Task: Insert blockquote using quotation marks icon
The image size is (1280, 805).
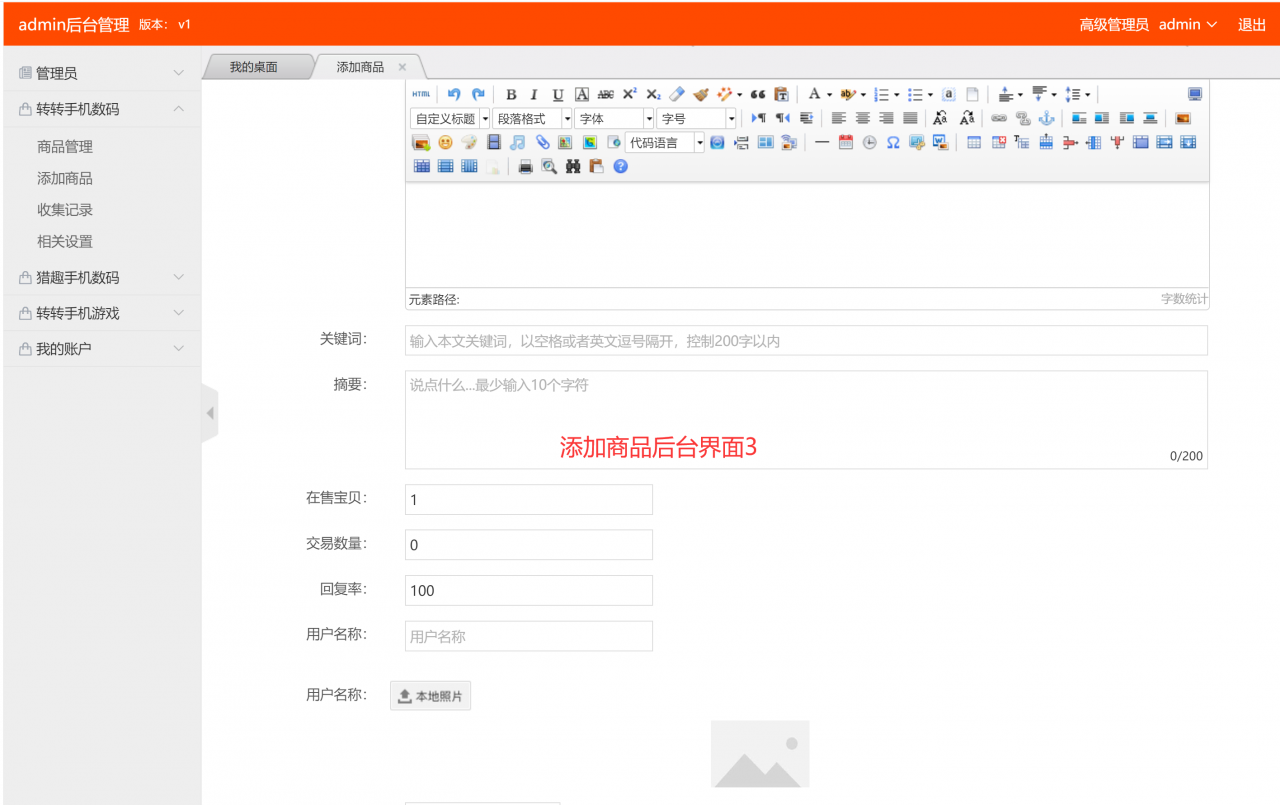Action: [757, 95]
